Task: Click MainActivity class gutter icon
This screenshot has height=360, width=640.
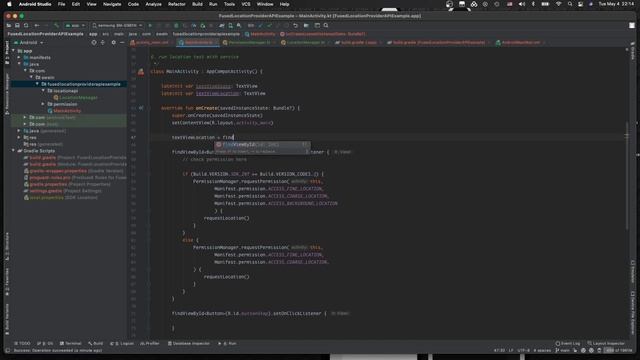Action: point(141,72)
